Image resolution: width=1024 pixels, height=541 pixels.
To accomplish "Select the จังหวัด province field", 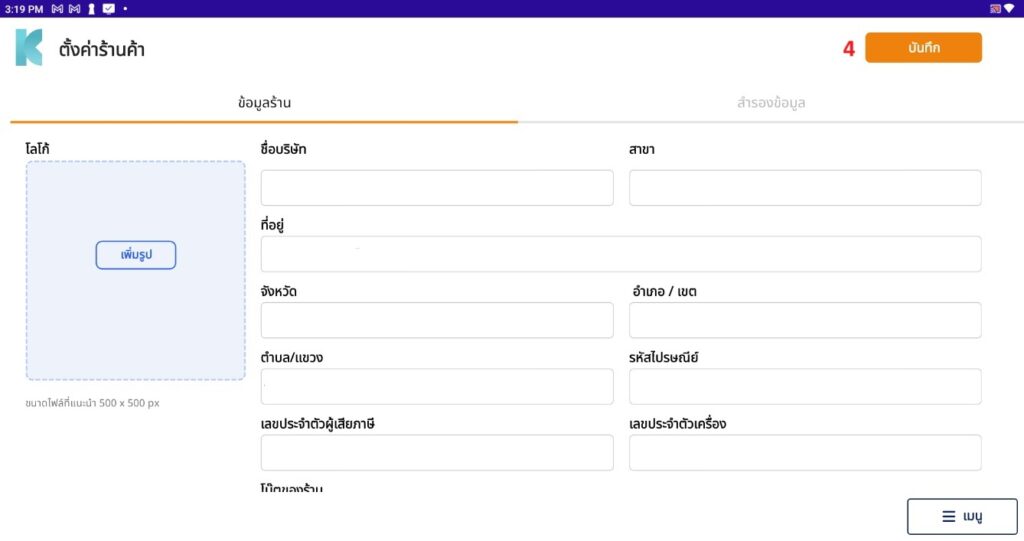I will pyautogui.click(x=436, y=320).
